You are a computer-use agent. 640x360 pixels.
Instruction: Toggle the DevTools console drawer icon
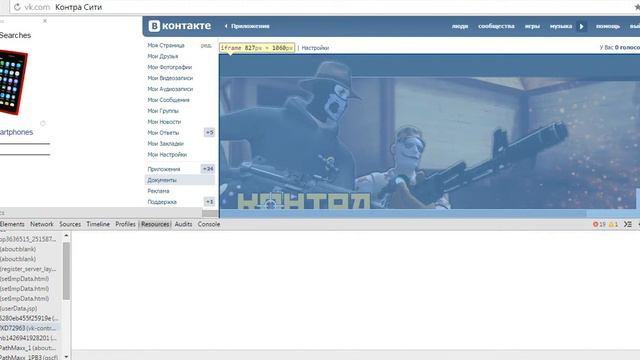pos(628,224)
